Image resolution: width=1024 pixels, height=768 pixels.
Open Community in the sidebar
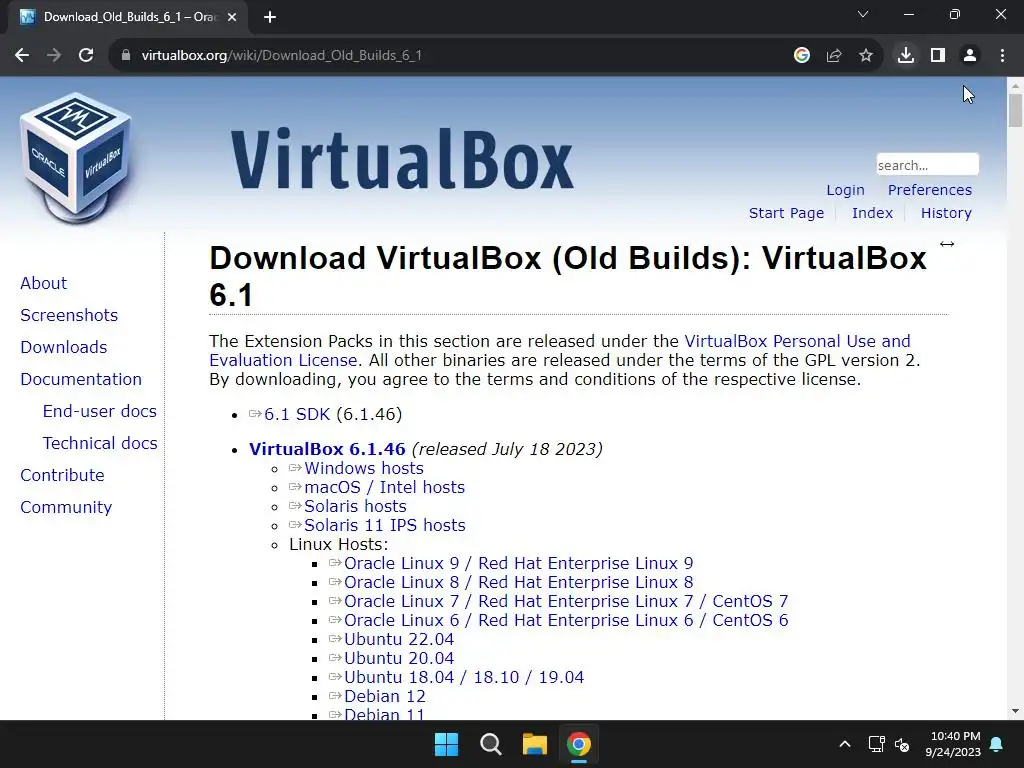tap(66, 507)
